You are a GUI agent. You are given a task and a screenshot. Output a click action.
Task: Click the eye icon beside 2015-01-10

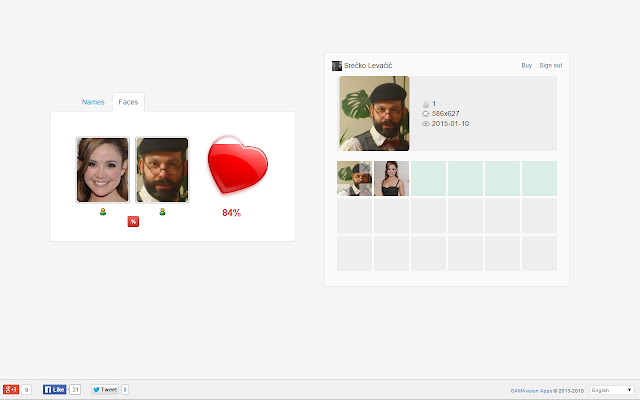pos(426,124)
